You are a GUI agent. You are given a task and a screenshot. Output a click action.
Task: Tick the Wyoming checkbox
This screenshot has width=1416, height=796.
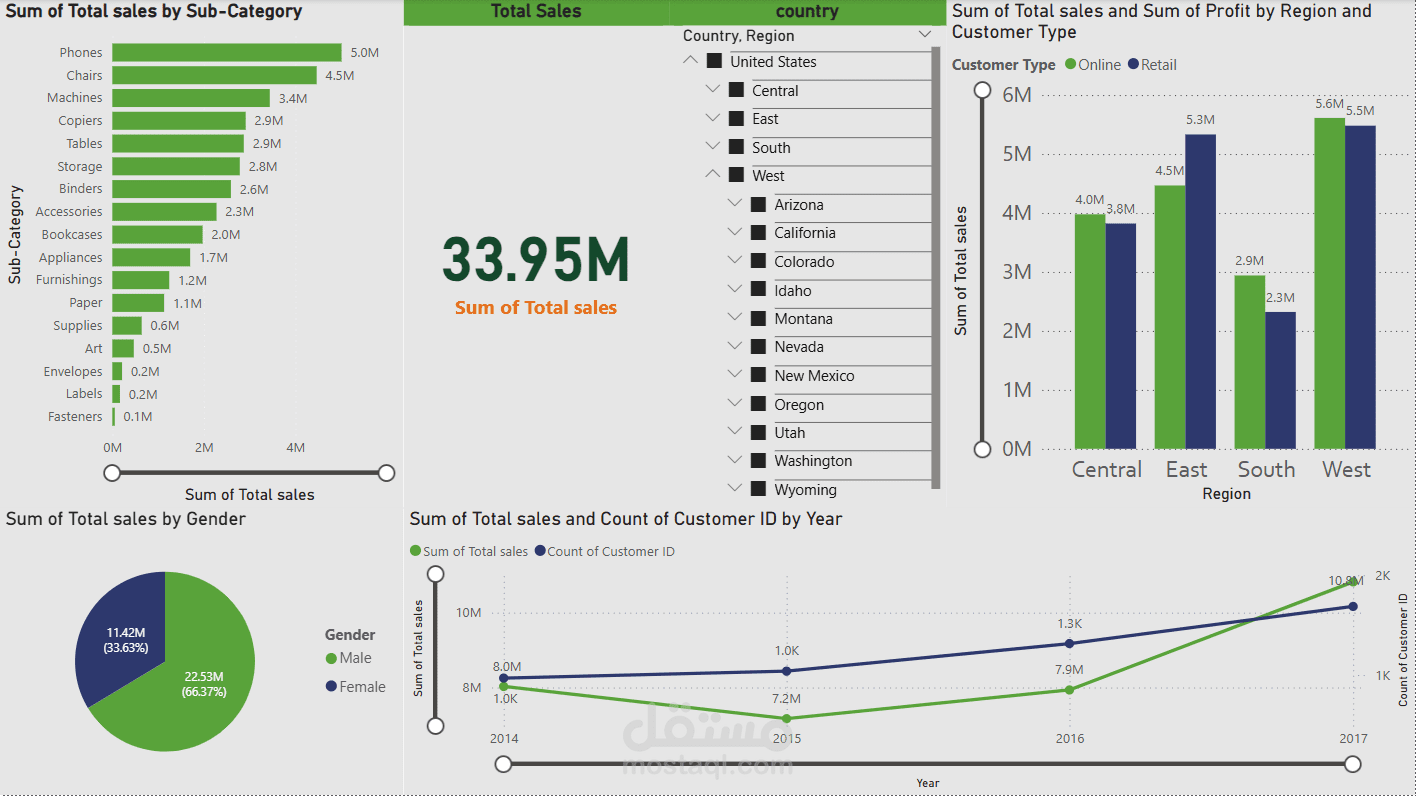(757, 490)
